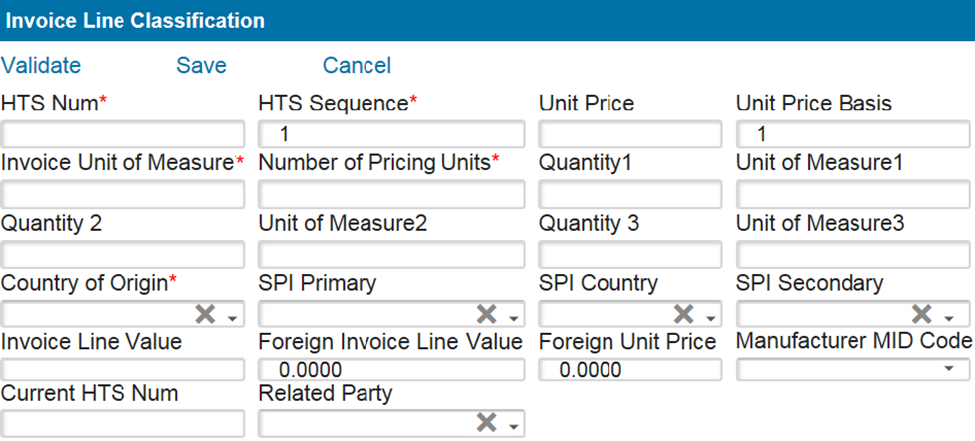
Task: Select the Unit Price input box
Action: click(x=629, y=134)
